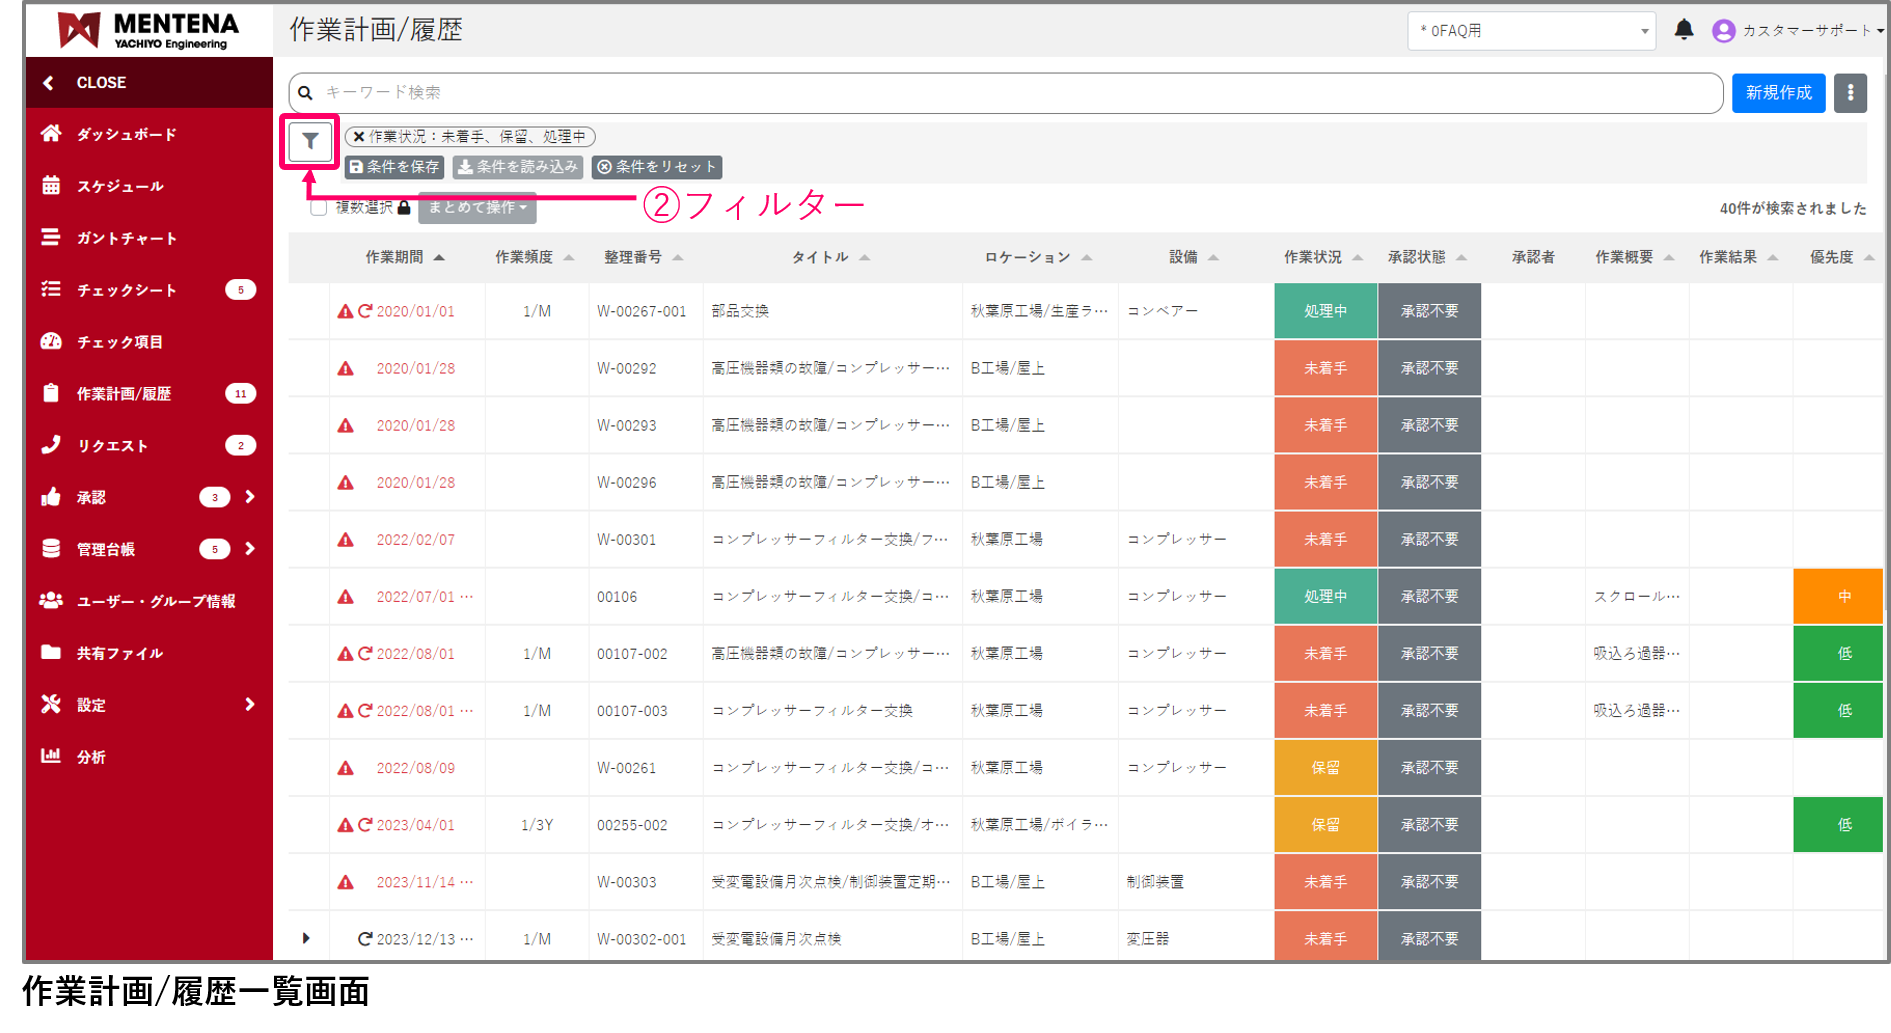Enable the 複数選択 checkbox

coord(319,207)
